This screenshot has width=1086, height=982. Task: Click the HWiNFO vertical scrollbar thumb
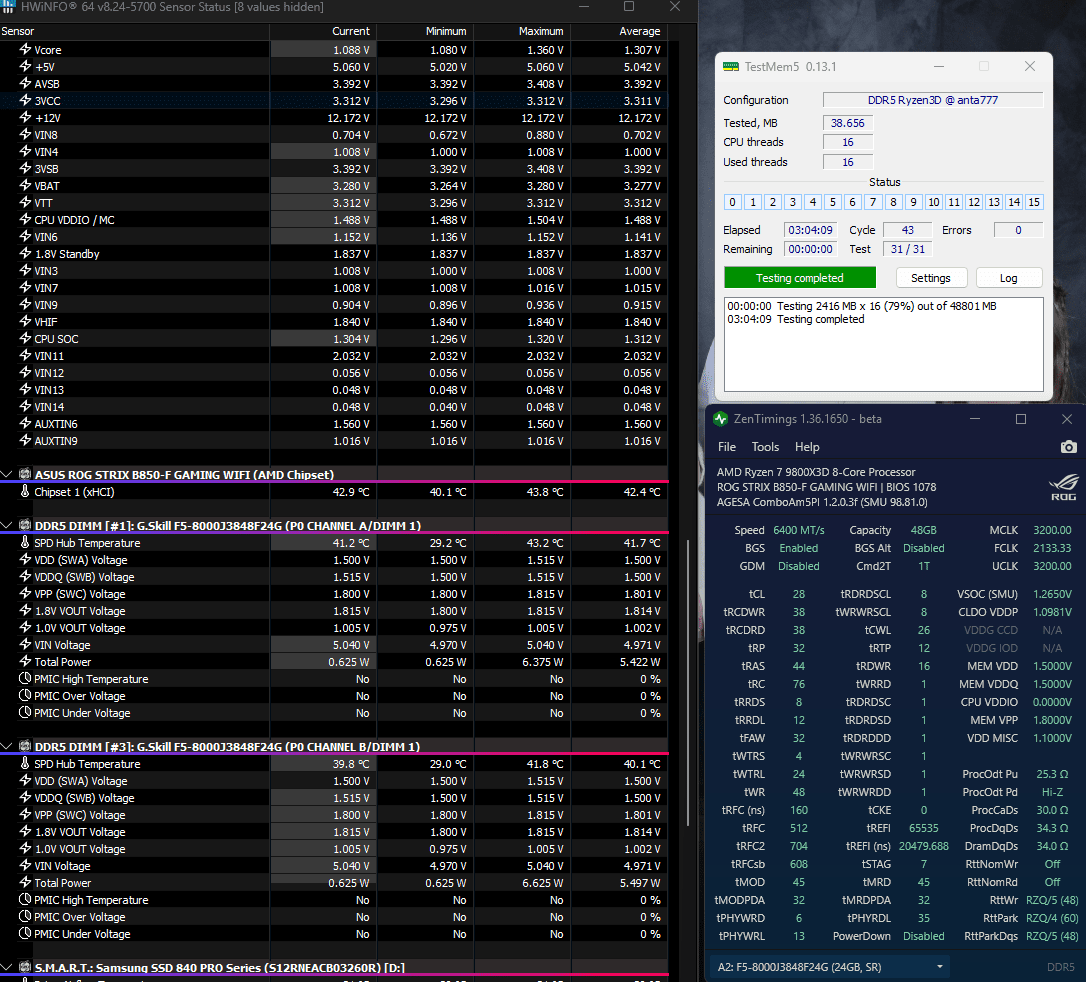pyautogui.click(x=688, y=683)
